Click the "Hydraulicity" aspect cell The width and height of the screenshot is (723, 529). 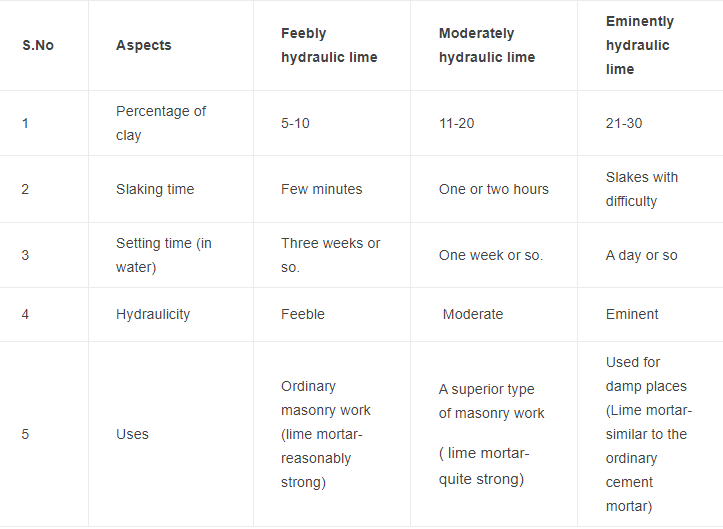pyautogui.click(x=153, y=314)
